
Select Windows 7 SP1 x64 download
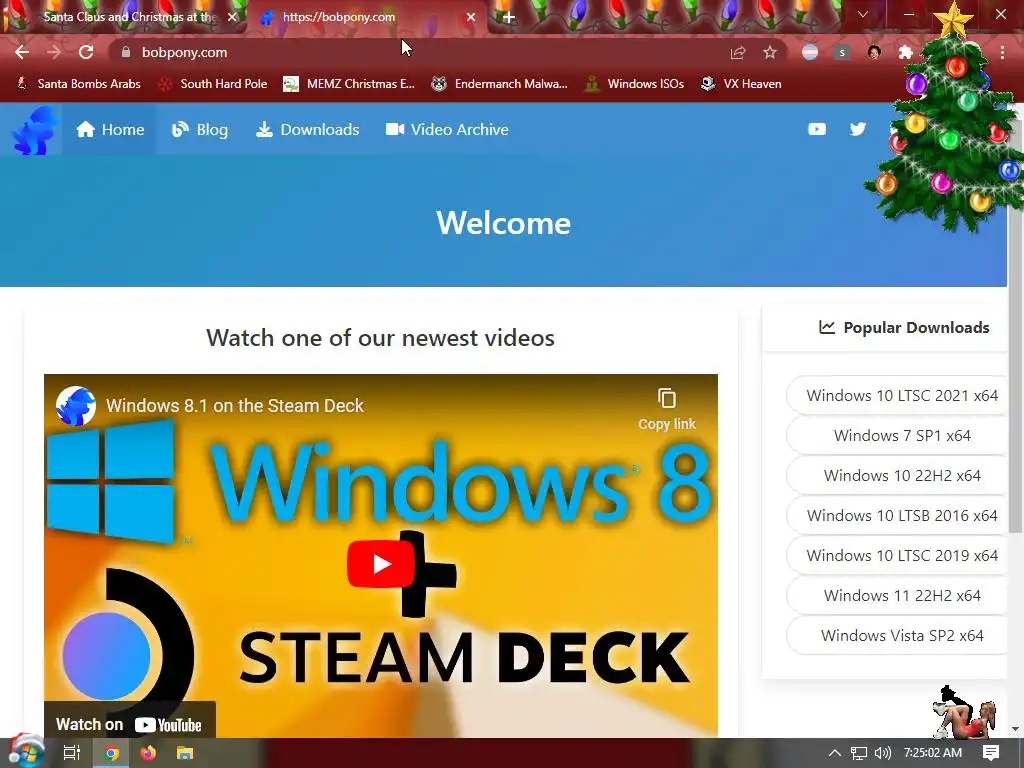(x=897, y=435)
